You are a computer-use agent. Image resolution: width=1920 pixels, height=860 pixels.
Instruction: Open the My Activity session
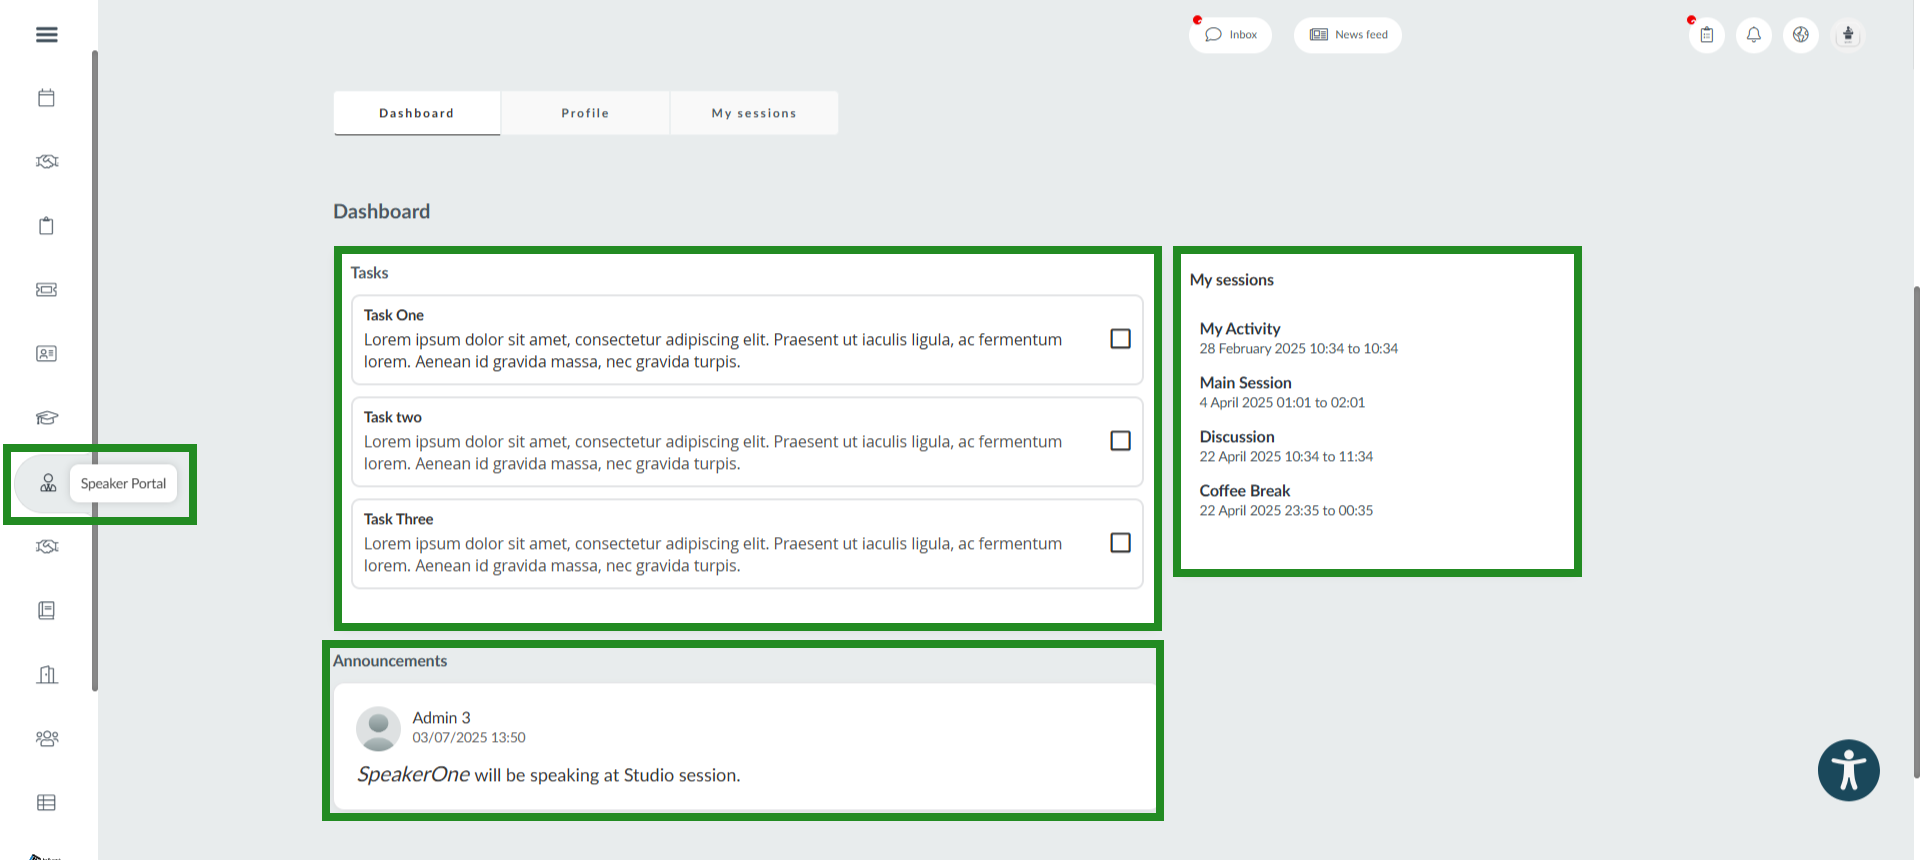pyautogui.click(x=1240, y=329)
